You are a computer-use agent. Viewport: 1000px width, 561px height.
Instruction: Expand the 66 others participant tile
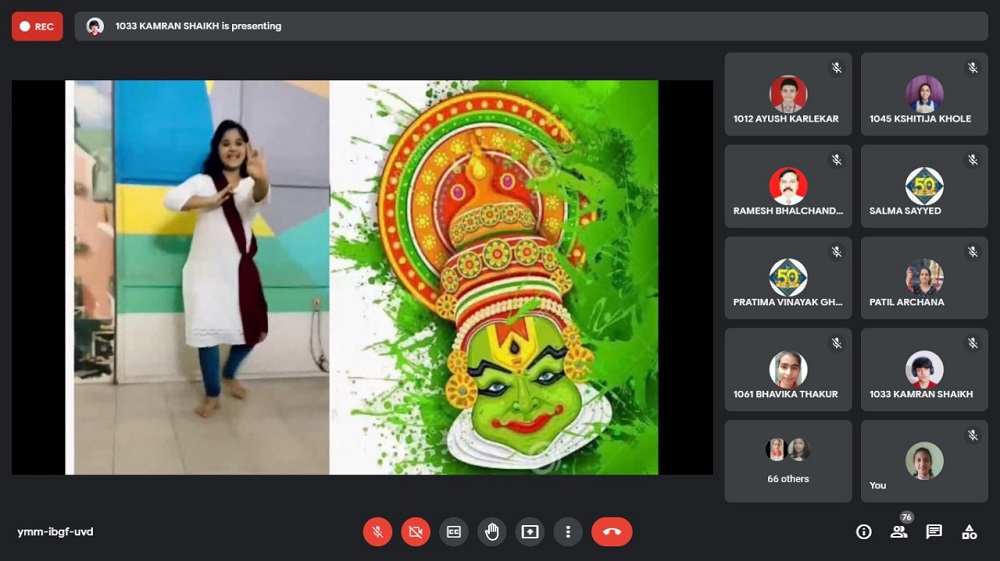pos(788,461)
